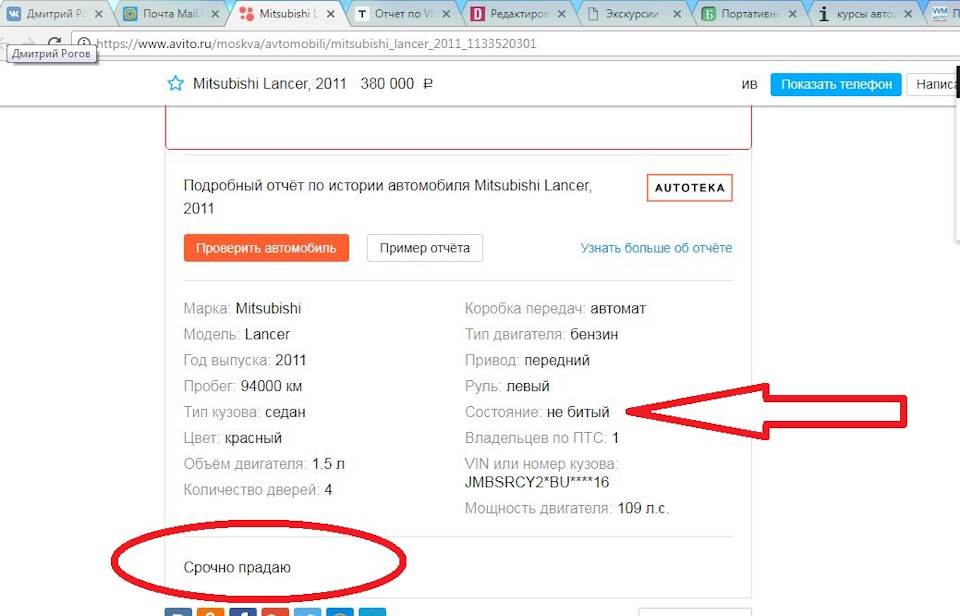Click the price 380 000 ₽
960x616 pixels.
pyautogui.click(x=397, y=83)
